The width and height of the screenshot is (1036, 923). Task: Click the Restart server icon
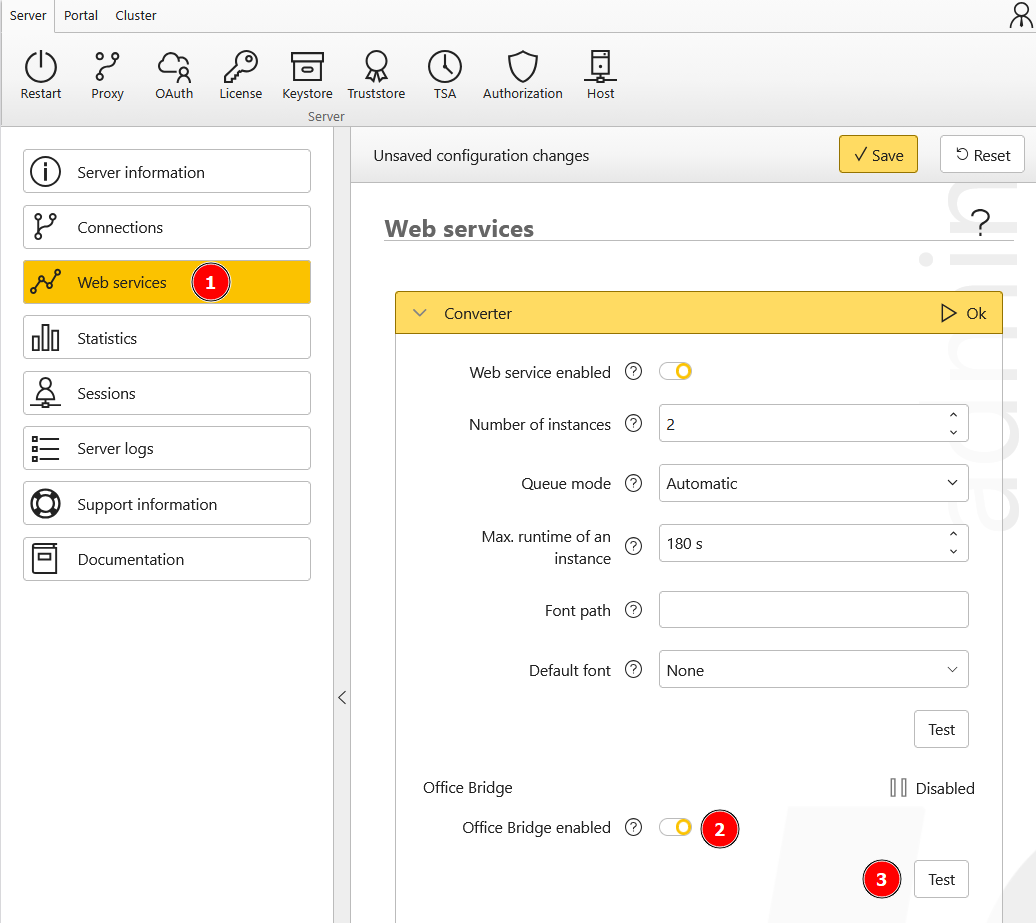coord(41,68)
